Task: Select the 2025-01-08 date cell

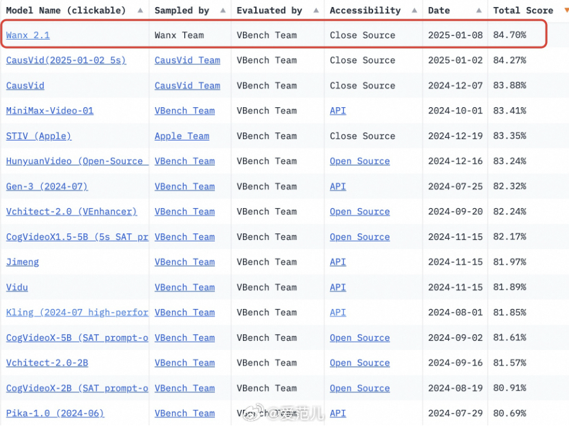Action: 455,35
